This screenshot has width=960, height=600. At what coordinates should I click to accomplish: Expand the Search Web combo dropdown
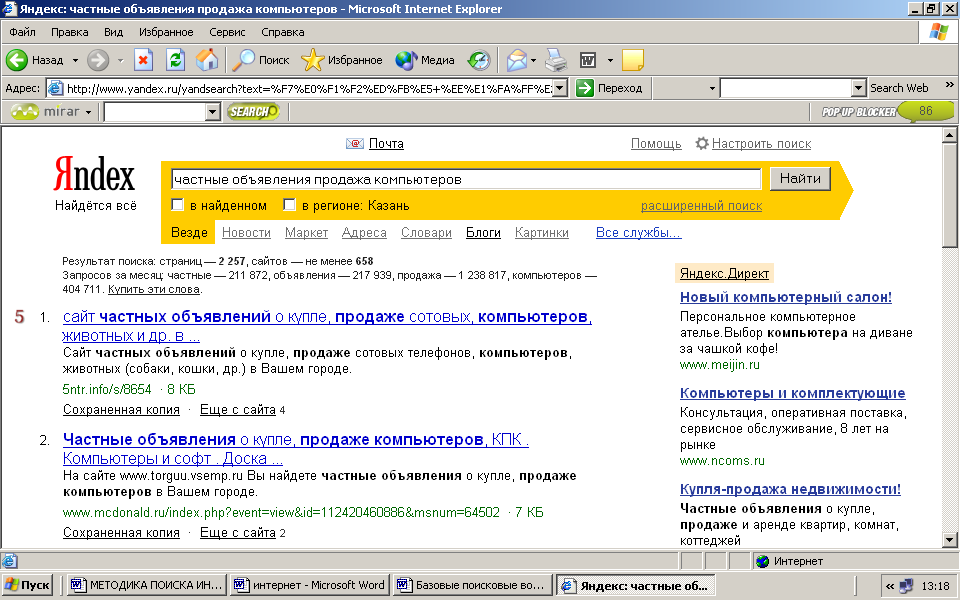point(858,88)
